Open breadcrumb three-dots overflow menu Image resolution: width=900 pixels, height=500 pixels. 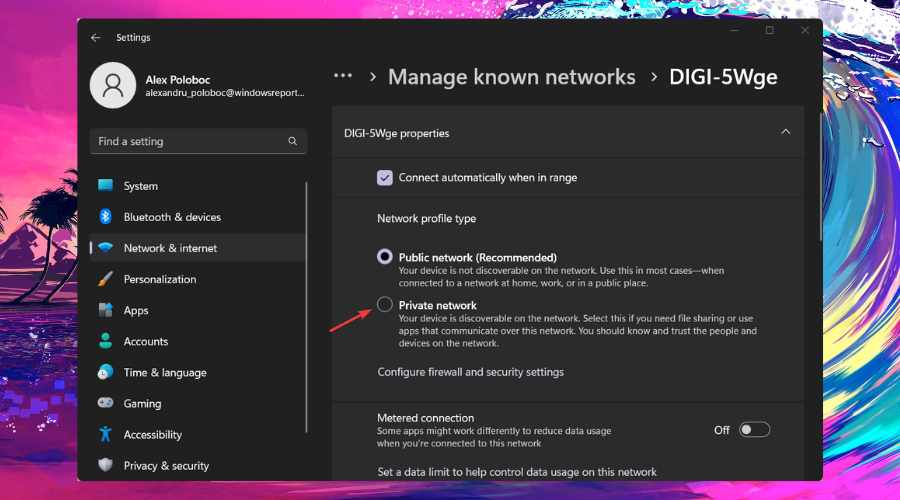[x=343, y=76]
